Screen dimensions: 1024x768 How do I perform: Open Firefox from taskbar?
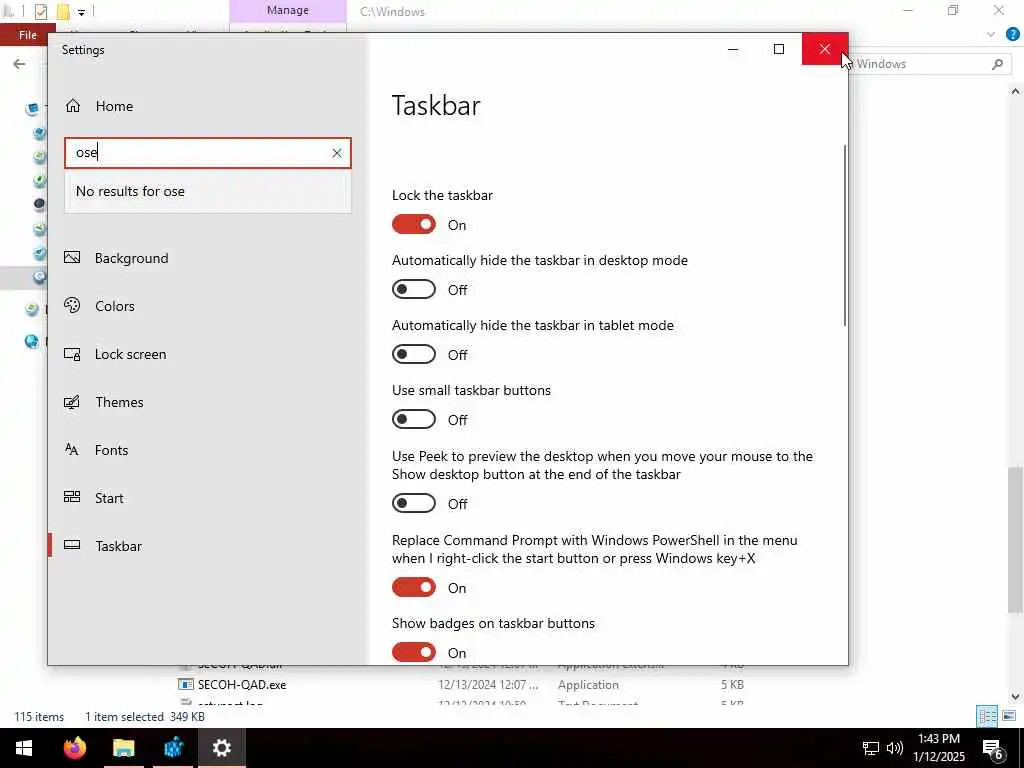click(x=74, y=748)
